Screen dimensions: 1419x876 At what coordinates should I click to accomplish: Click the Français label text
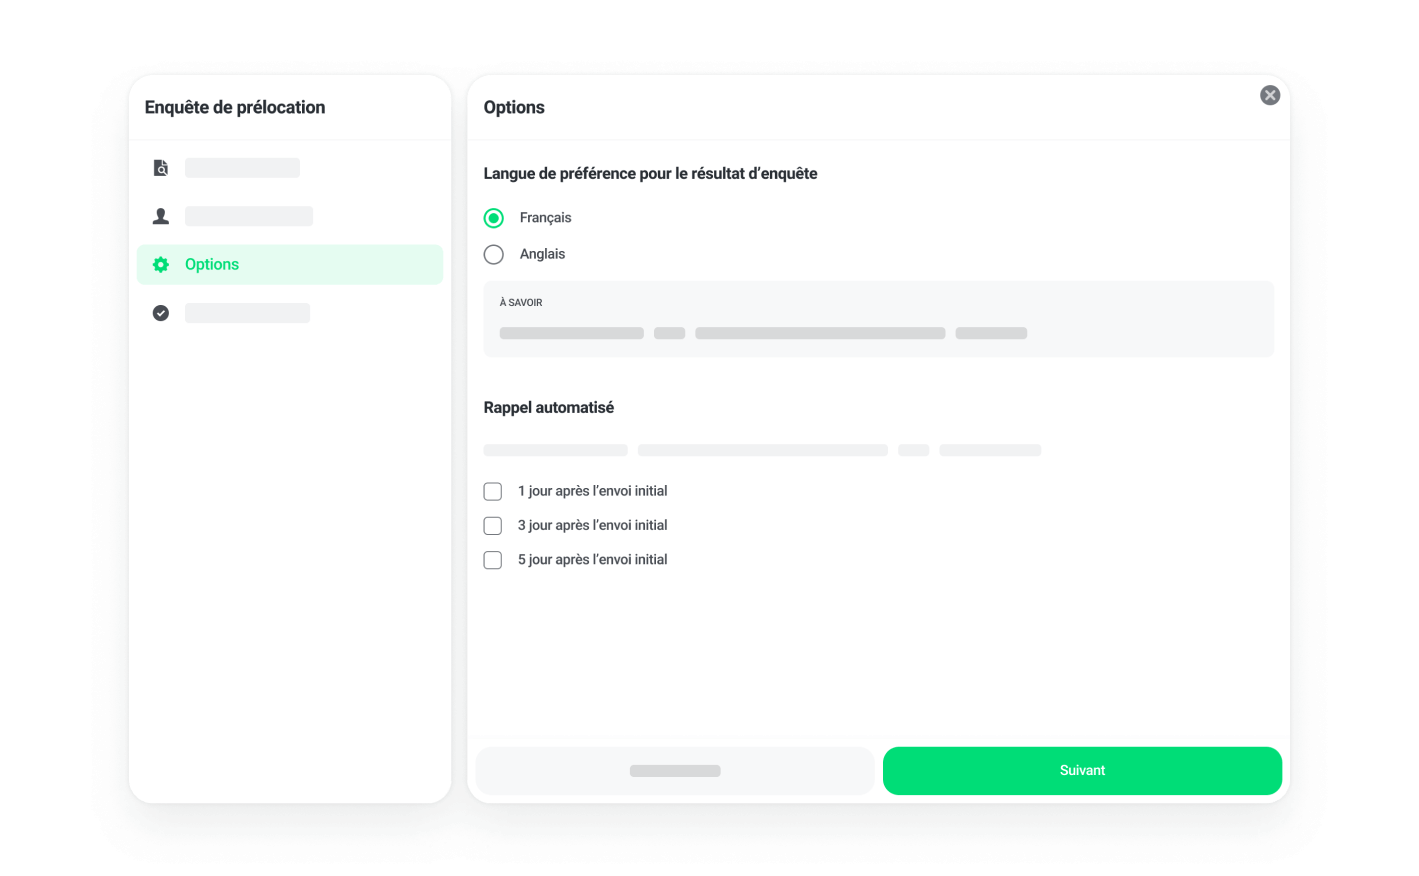click(x=546, y=218)
